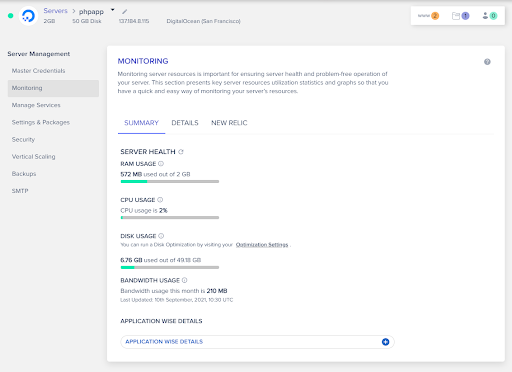The height and width of the screenshot is (372, 512).
Task: Click Application Wise Details expander label
Action: coord(164,342)
